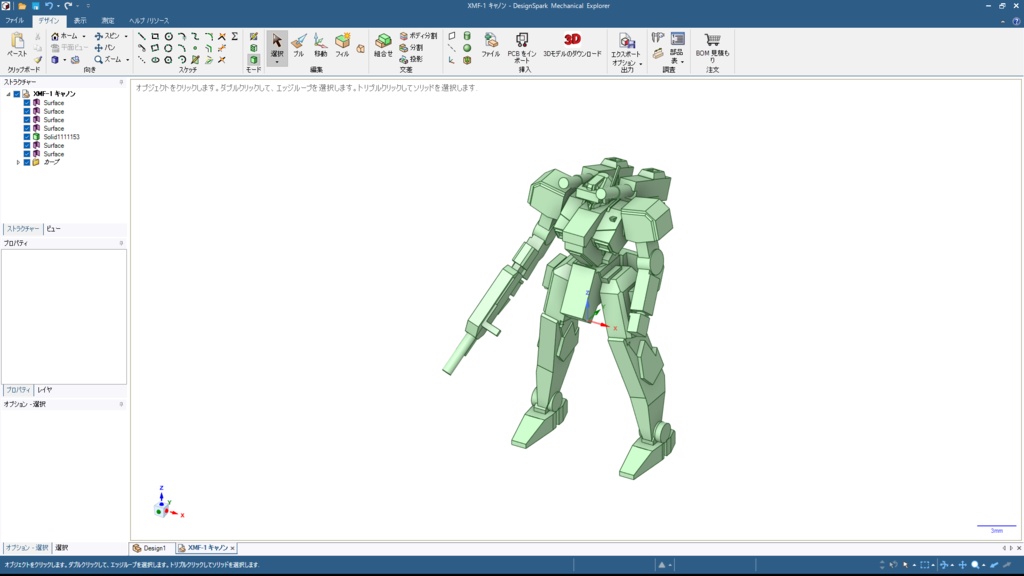This screenshot has height=576, width=1024.
Task: Open the ホーム view dropdown arrow
Action: coord(84,37)
